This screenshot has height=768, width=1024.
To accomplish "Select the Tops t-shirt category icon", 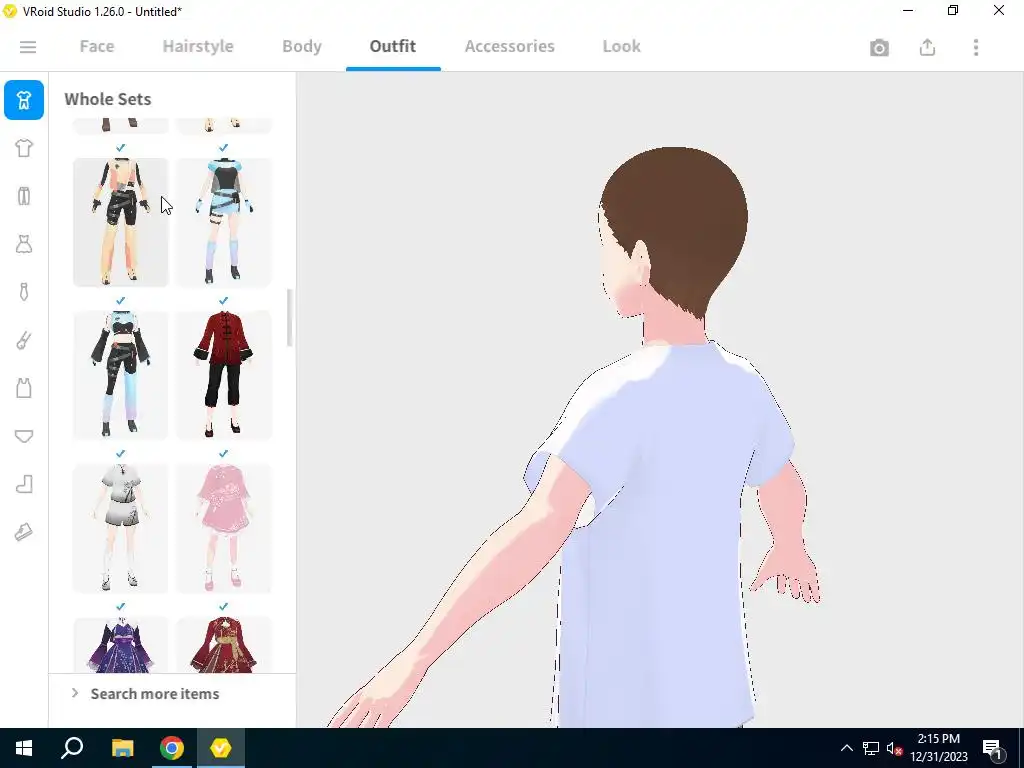I will coord(24,148).
